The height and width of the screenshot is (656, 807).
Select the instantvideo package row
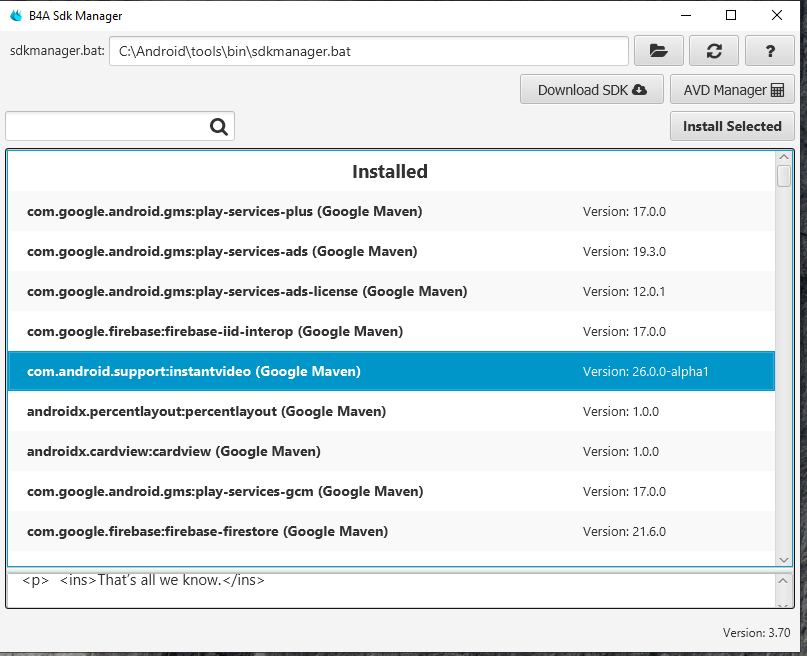(x=390, y=371)
